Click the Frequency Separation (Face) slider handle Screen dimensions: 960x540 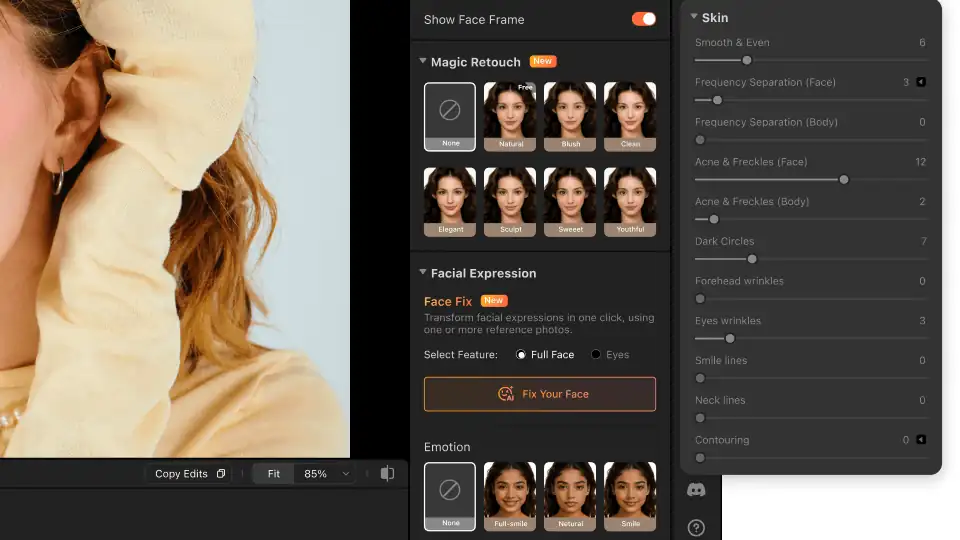click(718, 100)
